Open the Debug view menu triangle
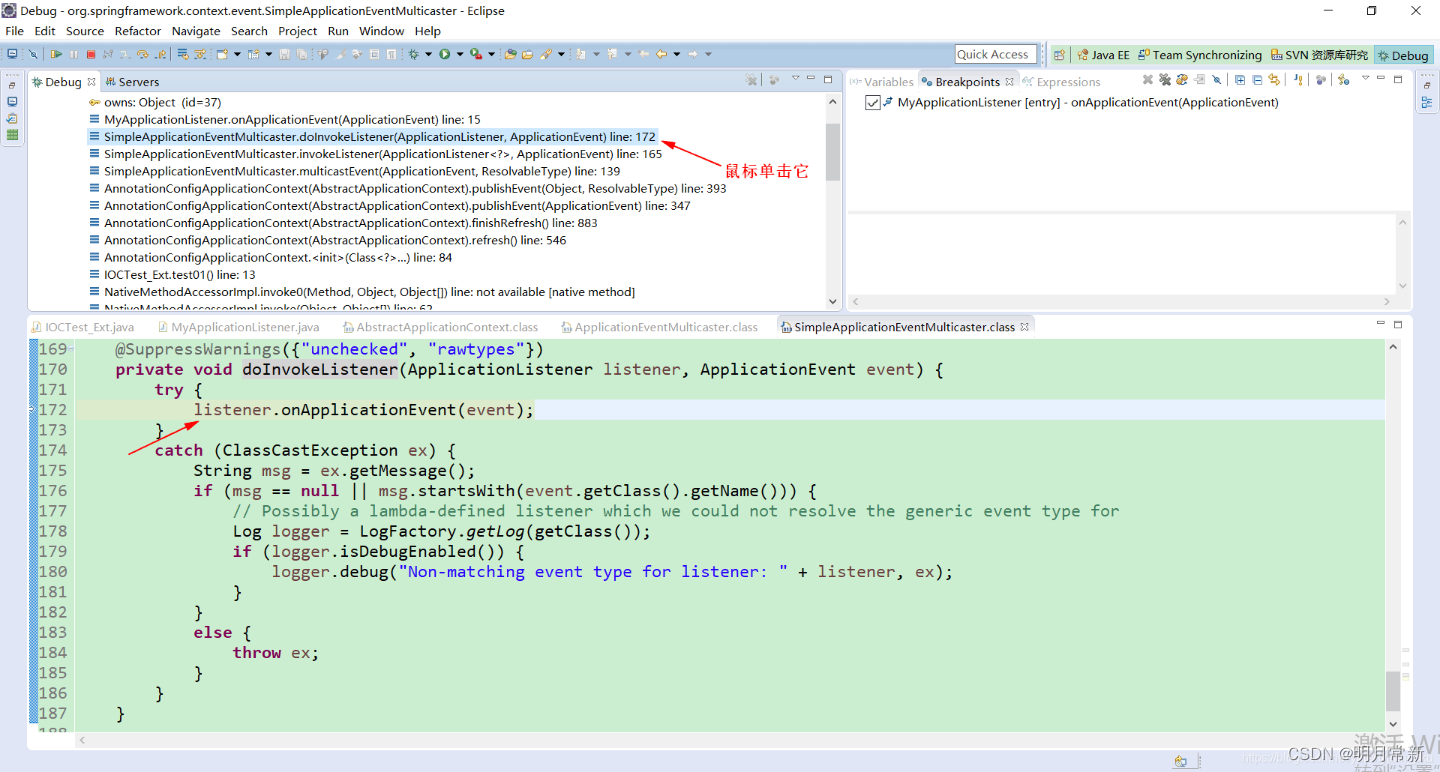The image size is (1440, 772). pyautogui.click(x=796, y=78)
